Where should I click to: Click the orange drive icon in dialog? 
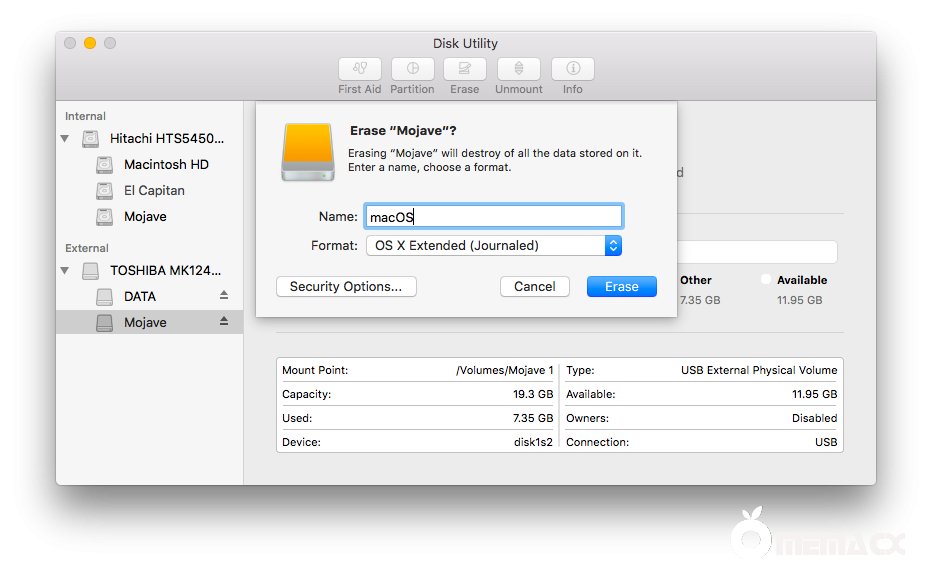[x=308, y=152]
